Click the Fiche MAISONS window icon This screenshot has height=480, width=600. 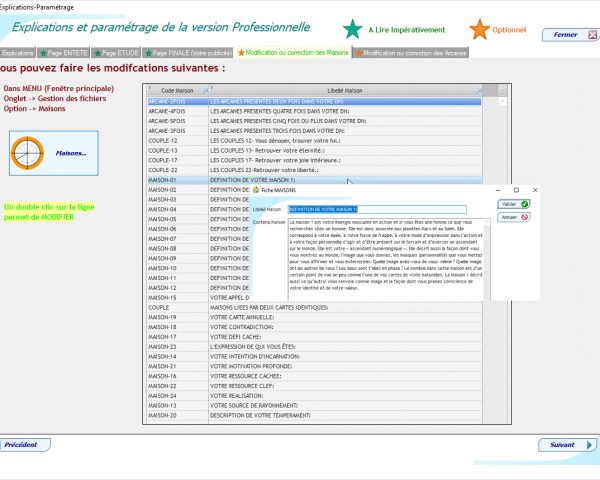256,190
